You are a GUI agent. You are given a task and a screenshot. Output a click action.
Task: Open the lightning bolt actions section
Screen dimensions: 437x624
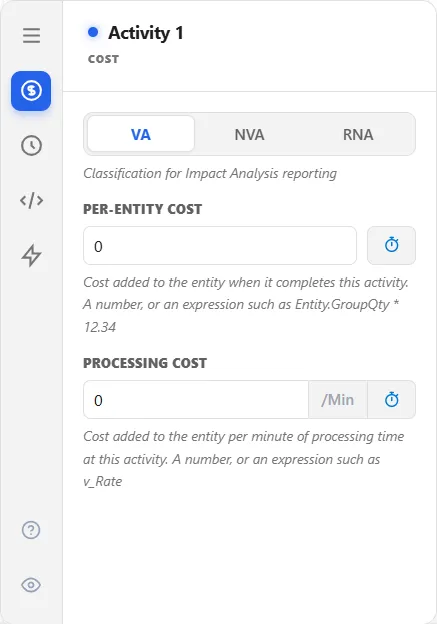[31, 255]
